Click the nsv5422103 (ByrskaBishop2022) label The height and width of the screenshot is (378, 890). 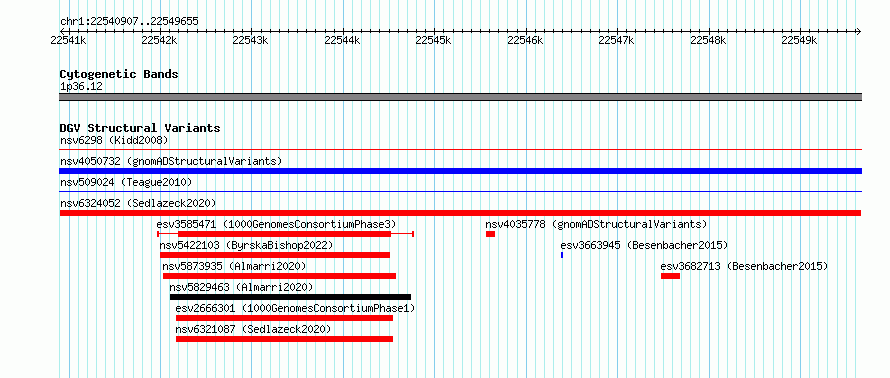pos(246,245)
